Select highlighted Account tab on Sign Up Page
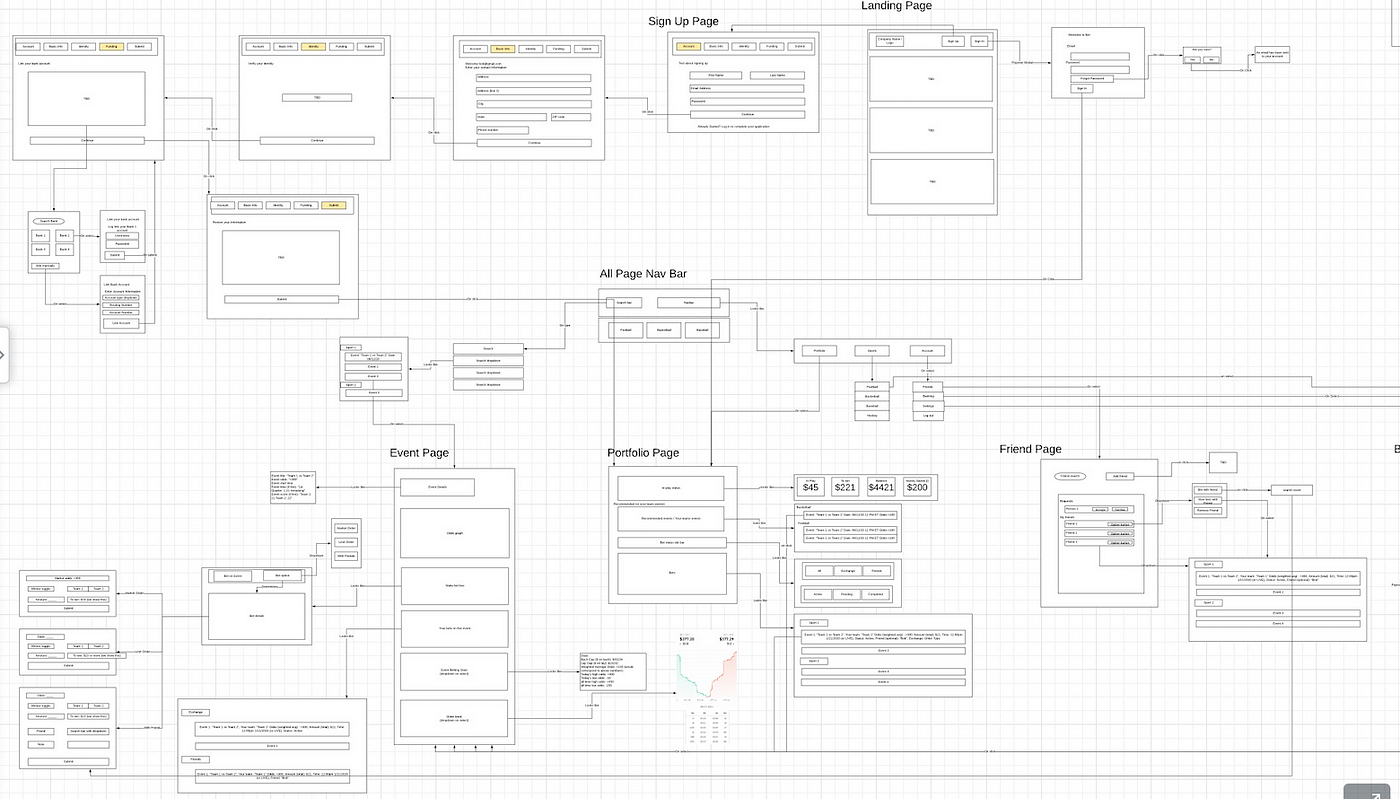The image size is (1400, 799). pos(689,46)
